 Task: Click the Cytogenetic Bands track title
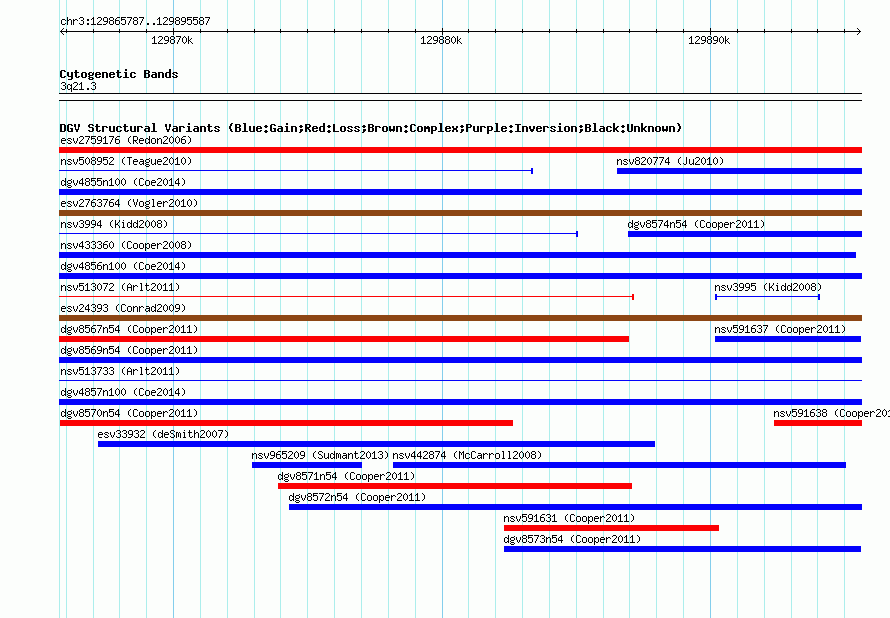tap(119, 74)
